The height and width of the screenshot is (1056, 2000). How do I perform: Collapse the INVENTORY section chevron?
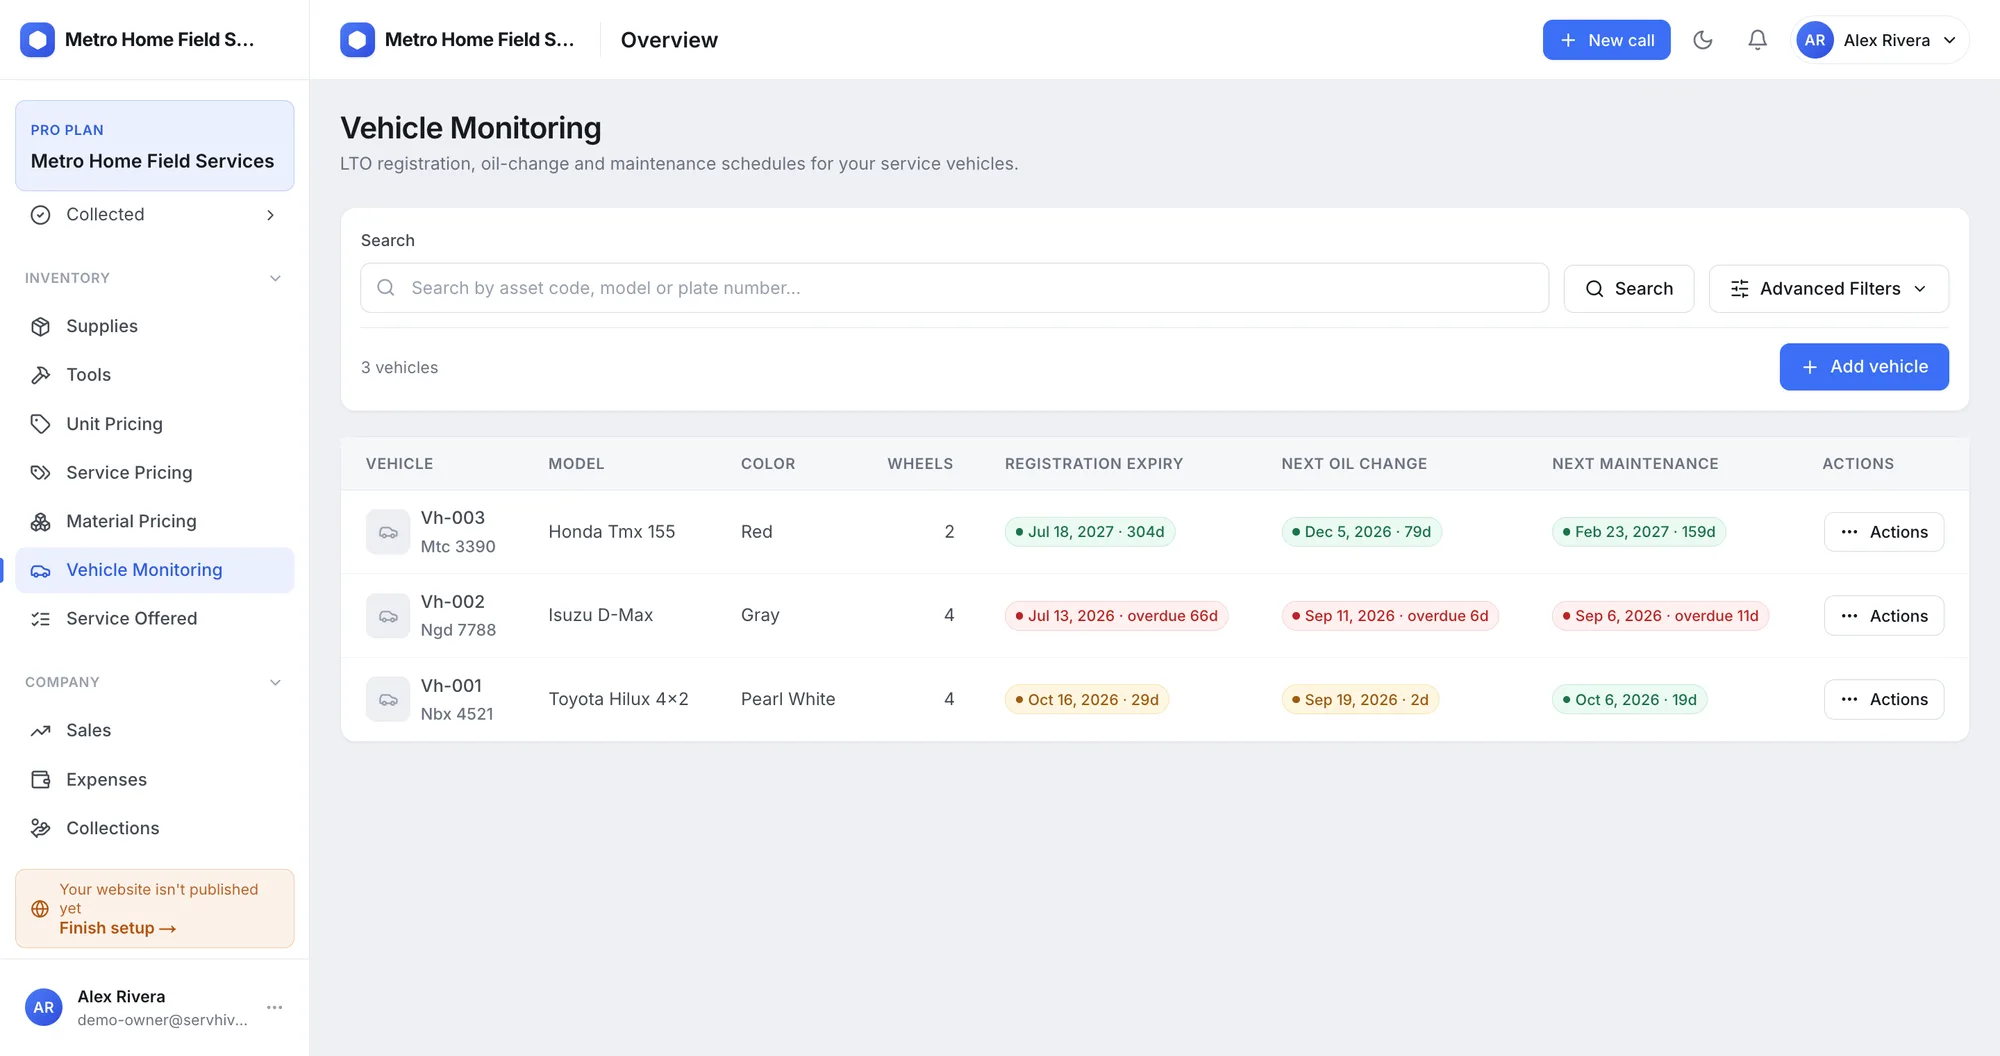coord(275,278)
